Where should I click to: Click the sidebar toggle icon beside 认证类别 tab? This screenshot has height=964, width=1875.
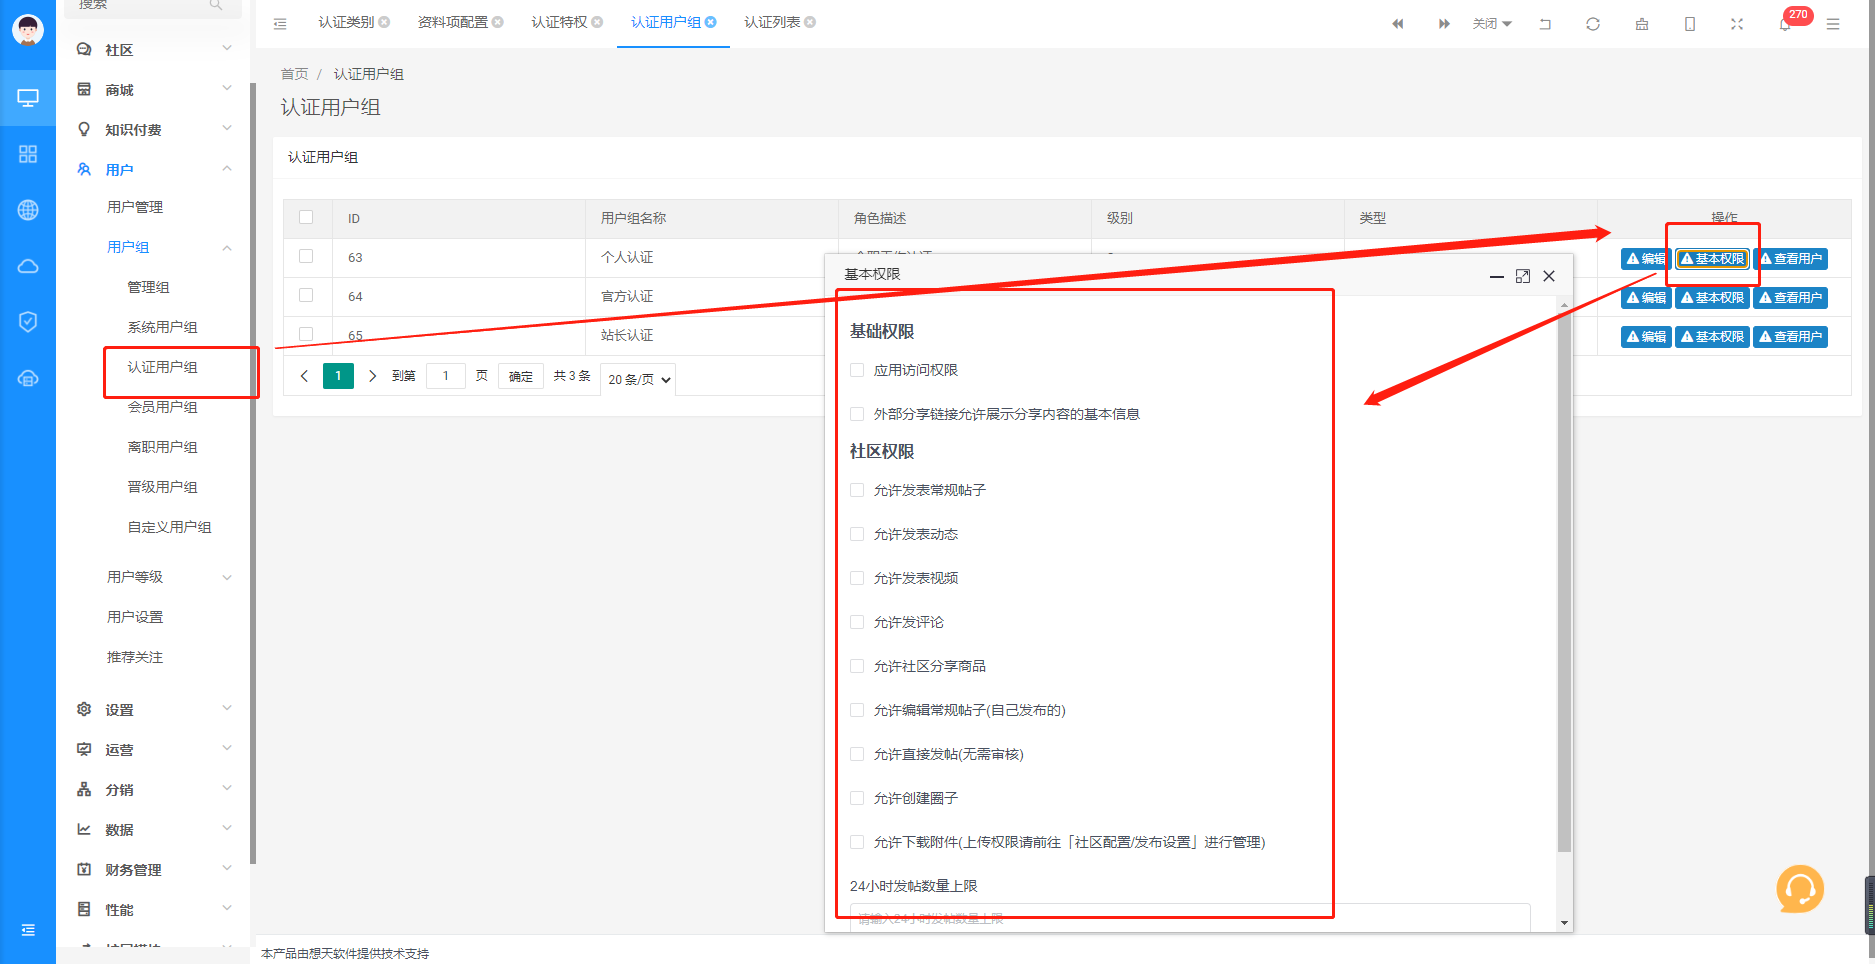280,23
